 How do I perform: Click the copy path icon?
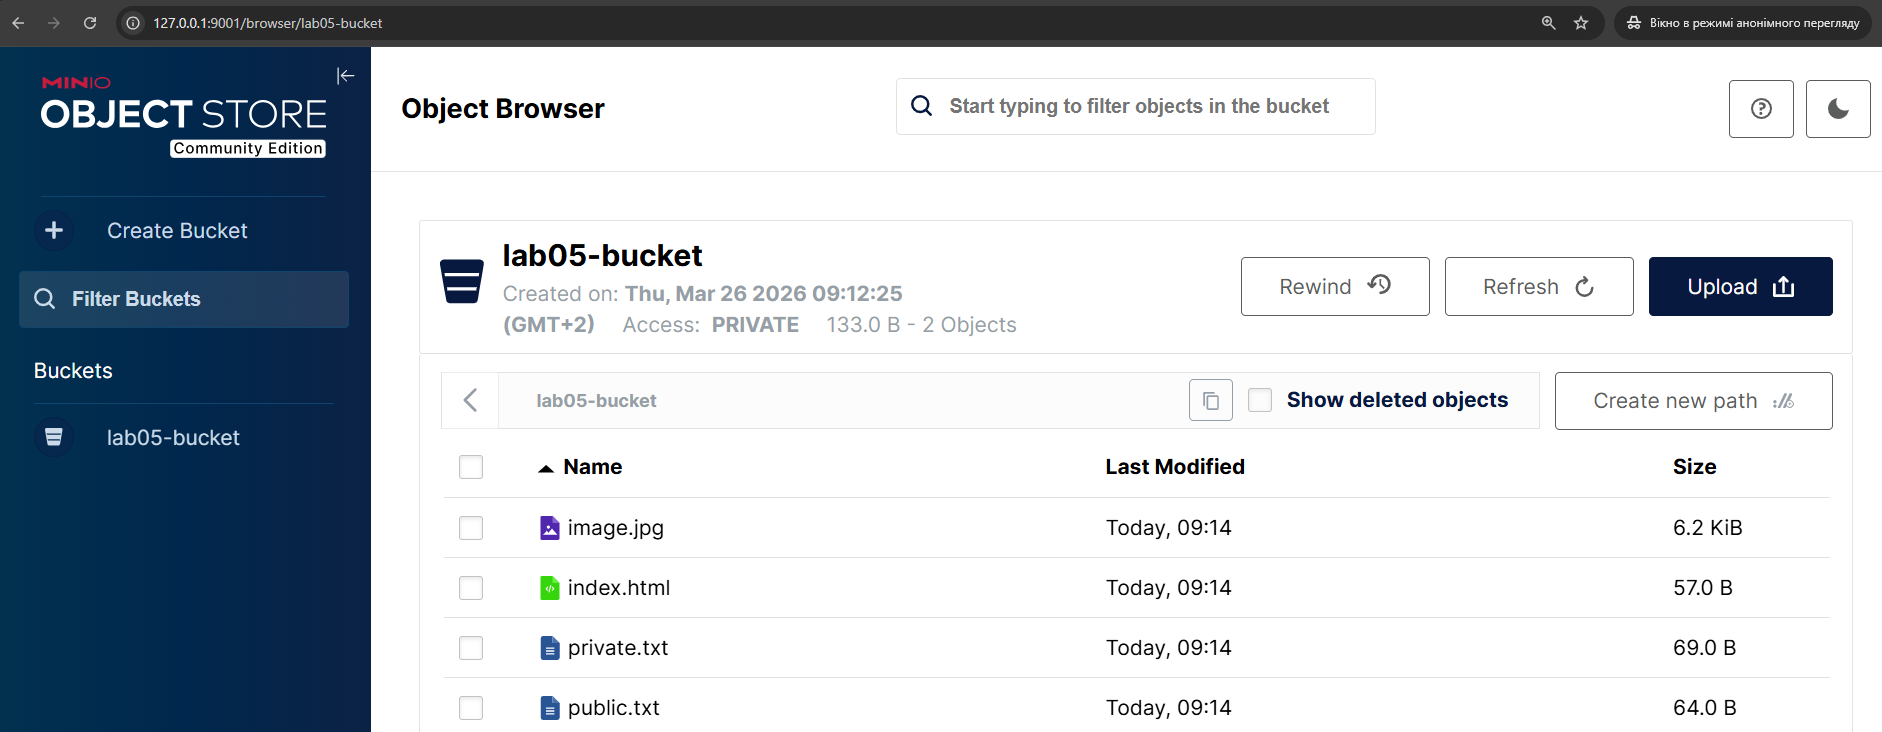click(x=1210, y=401)
